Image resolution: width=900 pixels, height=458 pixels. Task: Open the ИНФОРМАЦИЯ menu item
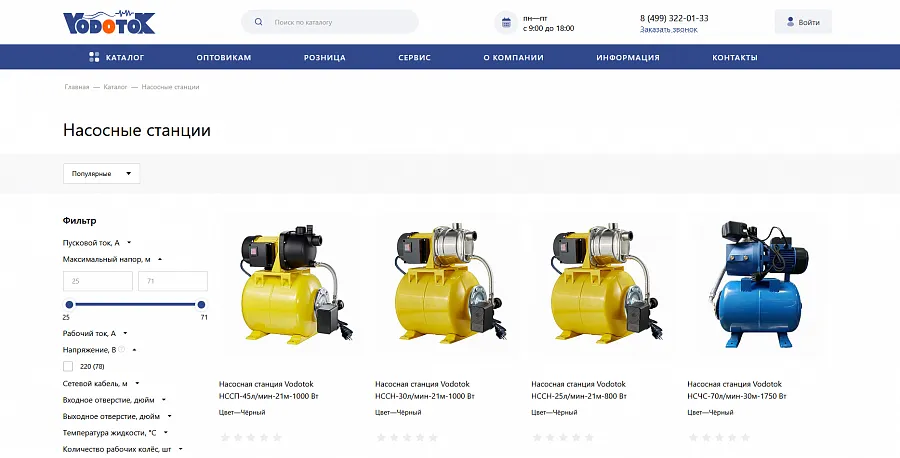pyautogui.click(x=628, y=57)
